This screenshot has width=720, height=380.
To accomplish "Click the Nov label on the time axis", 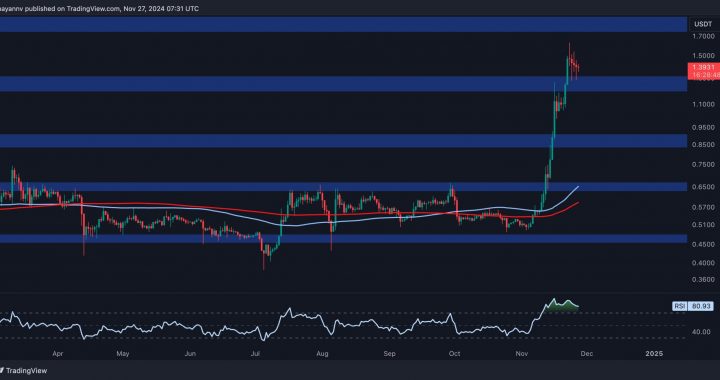I will pyautogui.click(x=522, y=354).
